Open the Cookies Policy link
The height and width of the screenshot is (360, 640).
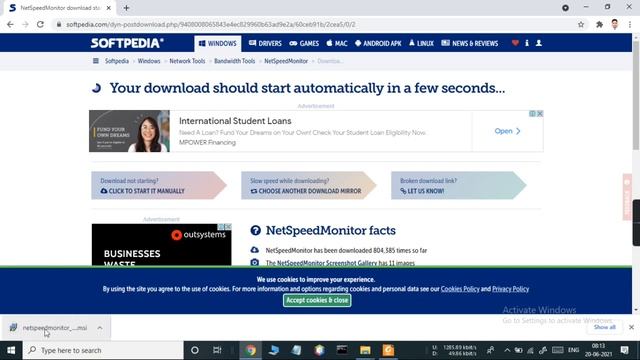pos(460,289)
